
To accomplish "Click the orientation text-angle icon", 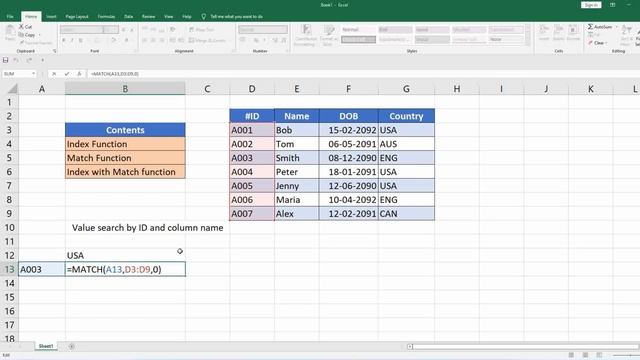I will (173, 29).
